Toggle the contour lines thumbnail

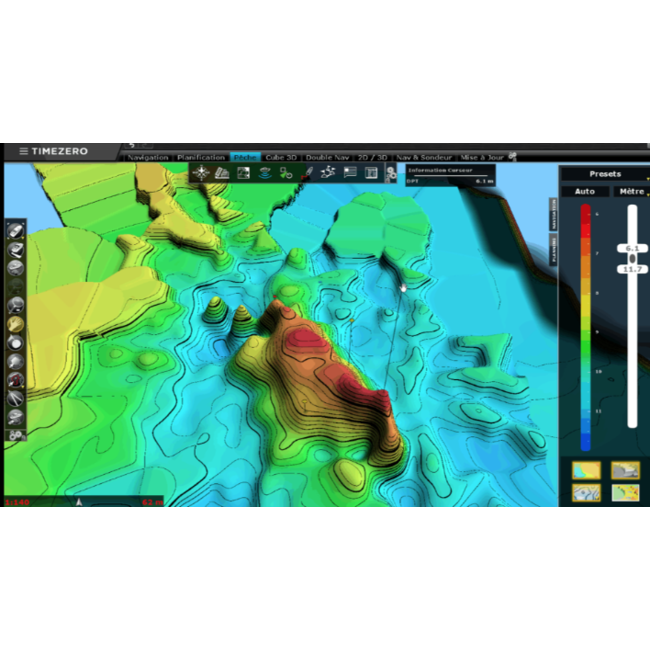tap(586, 492)
